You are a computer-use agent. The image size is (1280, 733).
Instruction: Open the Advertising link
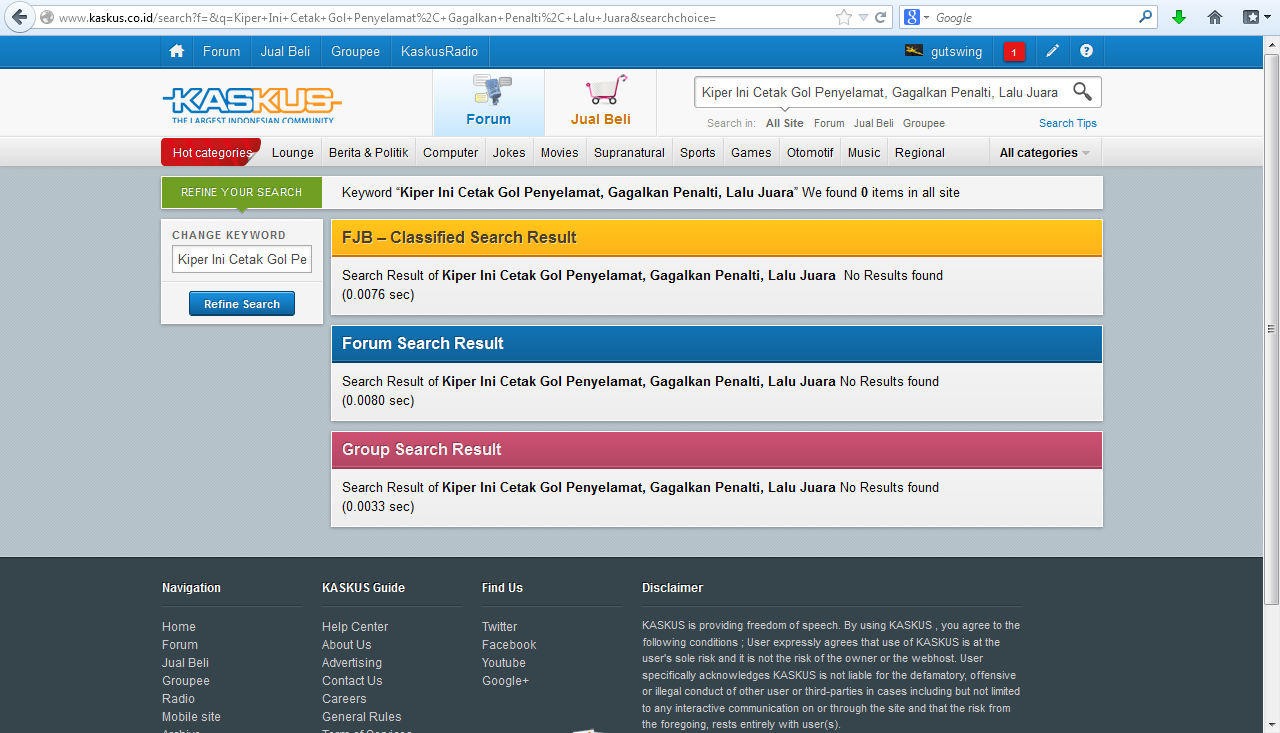352,663
